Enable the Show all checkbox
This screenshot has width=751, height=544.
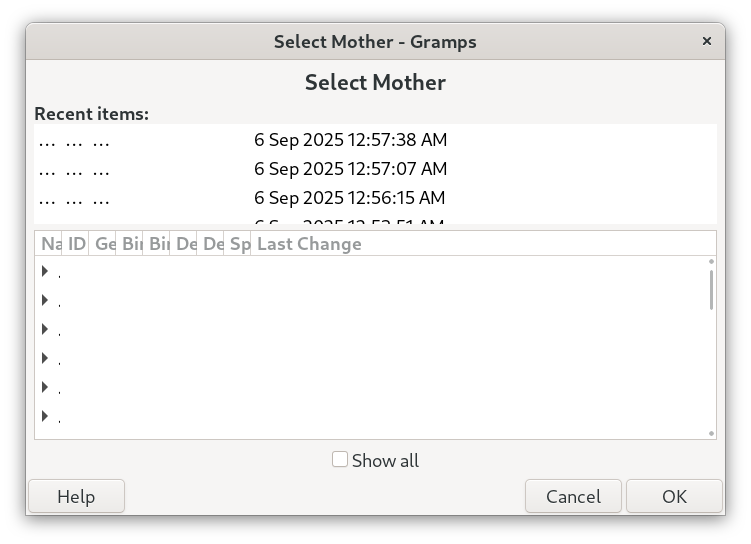(x=340, y=460)
